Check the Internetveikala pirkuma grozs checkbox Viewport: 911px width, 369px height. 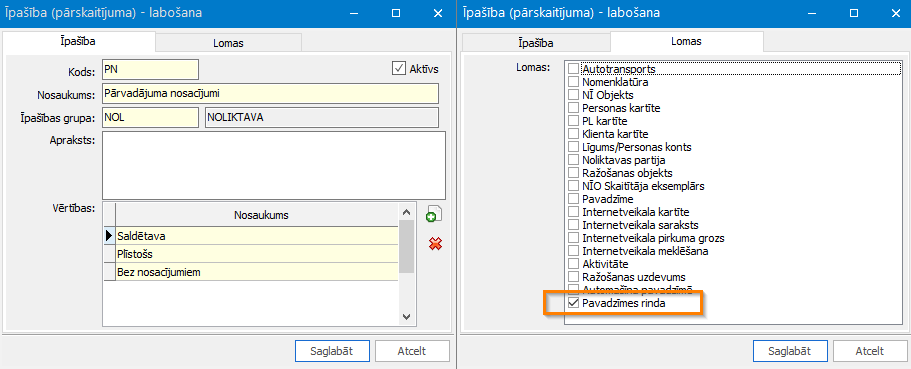click(x=573, y=238)
